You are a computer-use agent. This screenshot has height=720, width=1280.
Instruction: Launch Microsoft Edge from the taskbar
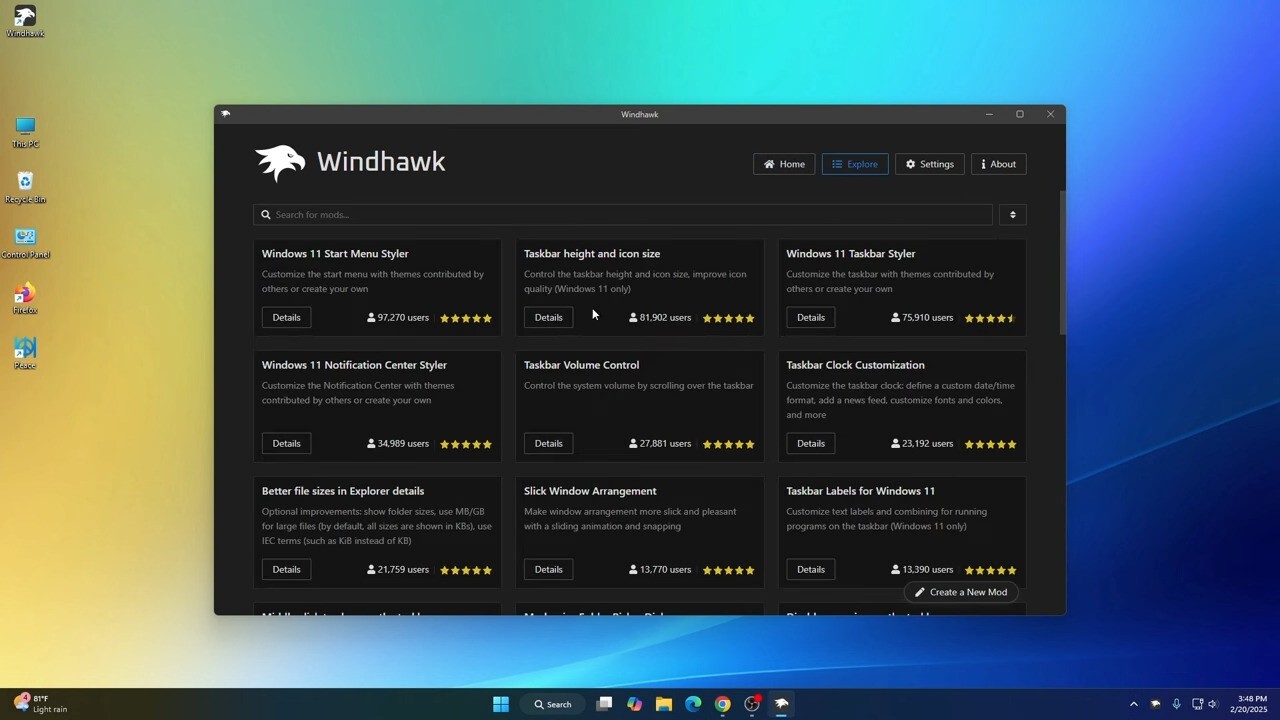[x=693, y=704]
